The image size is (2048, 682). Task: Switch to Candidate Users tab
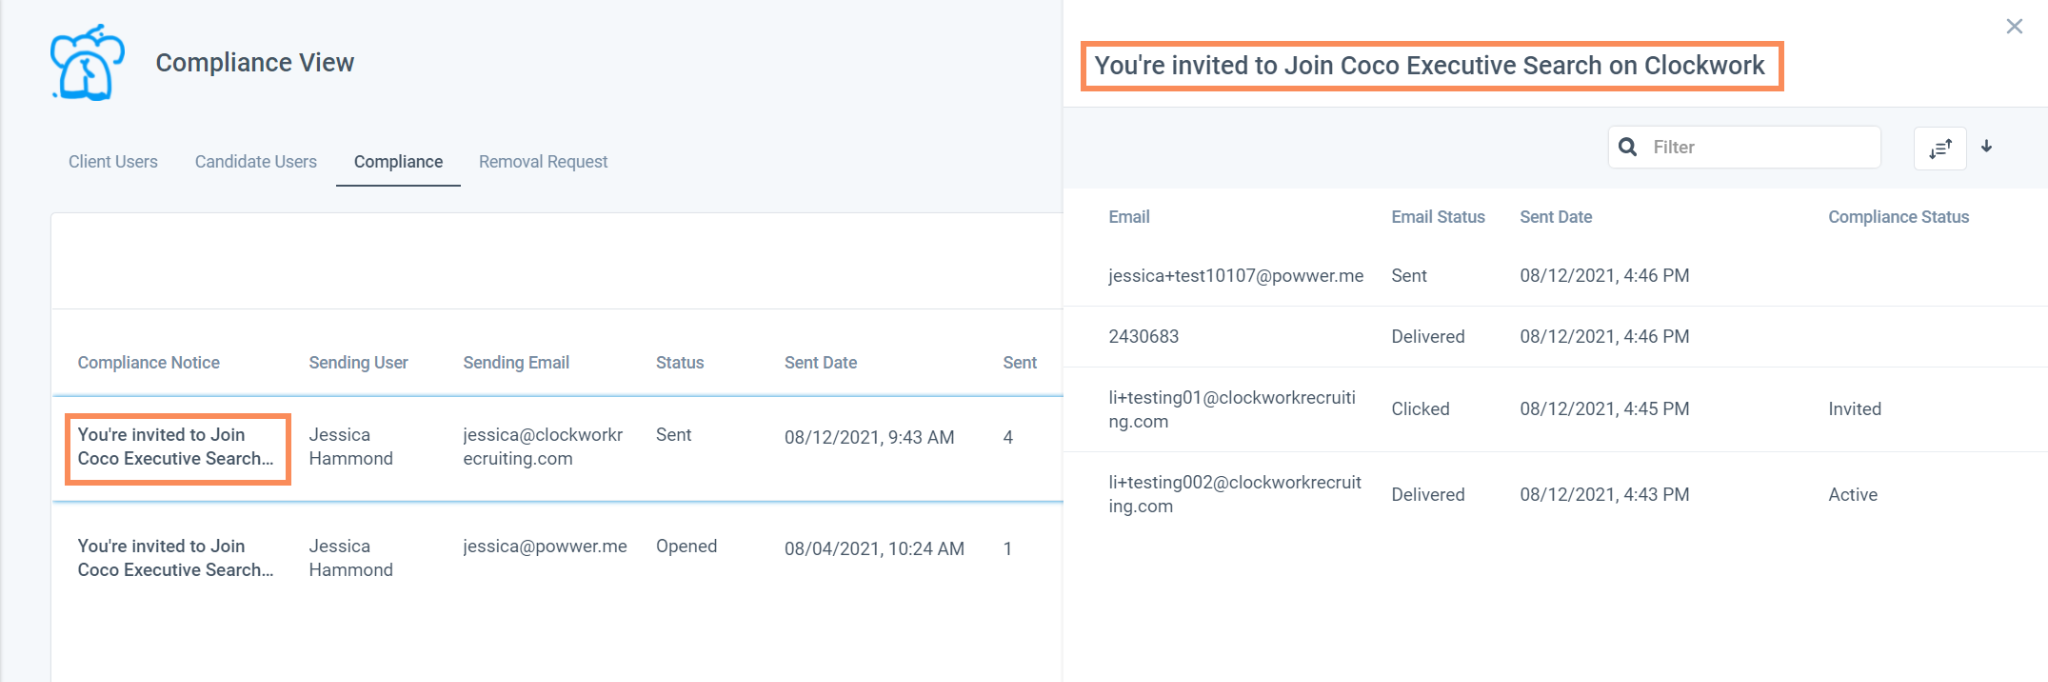256,162
